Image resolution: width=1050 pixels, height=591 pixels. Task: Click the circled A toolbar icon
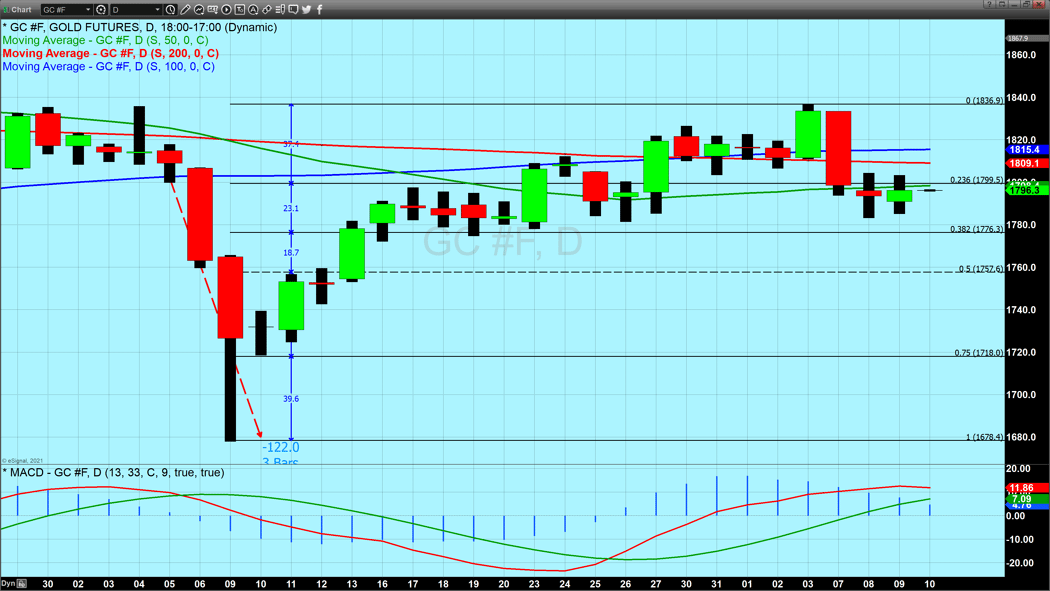(253, 9)
